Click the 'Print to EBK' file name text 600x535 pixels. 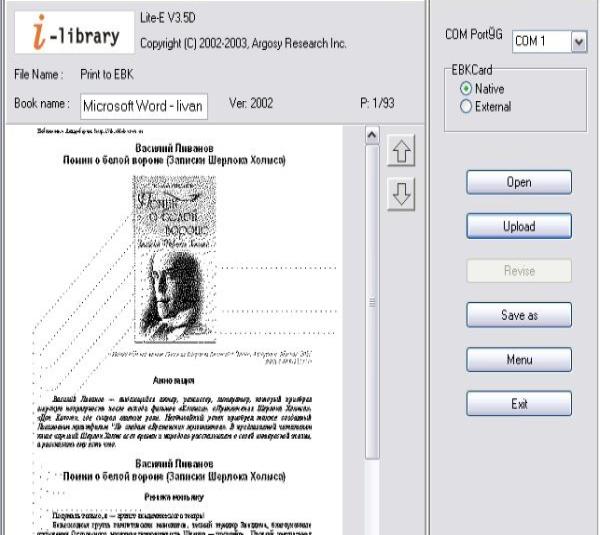(107, 74)
